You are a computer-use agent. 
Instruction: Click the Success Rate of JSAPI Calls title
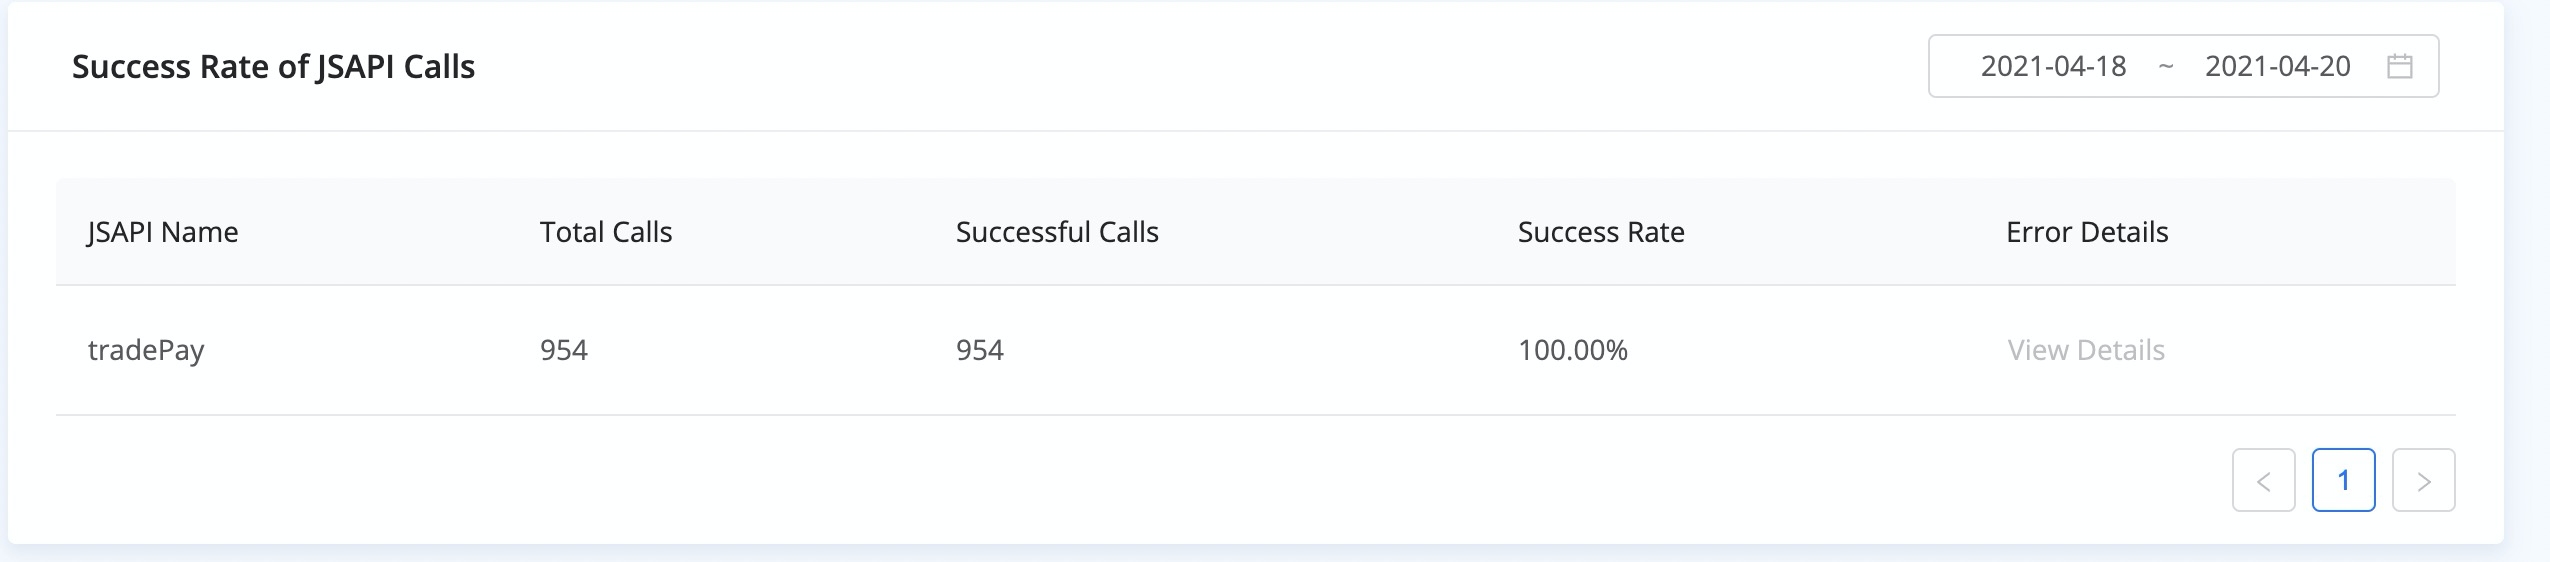pyautogui.click(x=273, y=66)
